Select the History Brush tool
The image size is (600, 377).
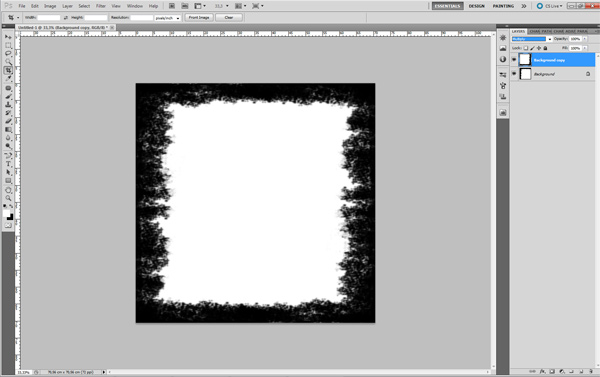pyautogui.click(x=8, y=113)
